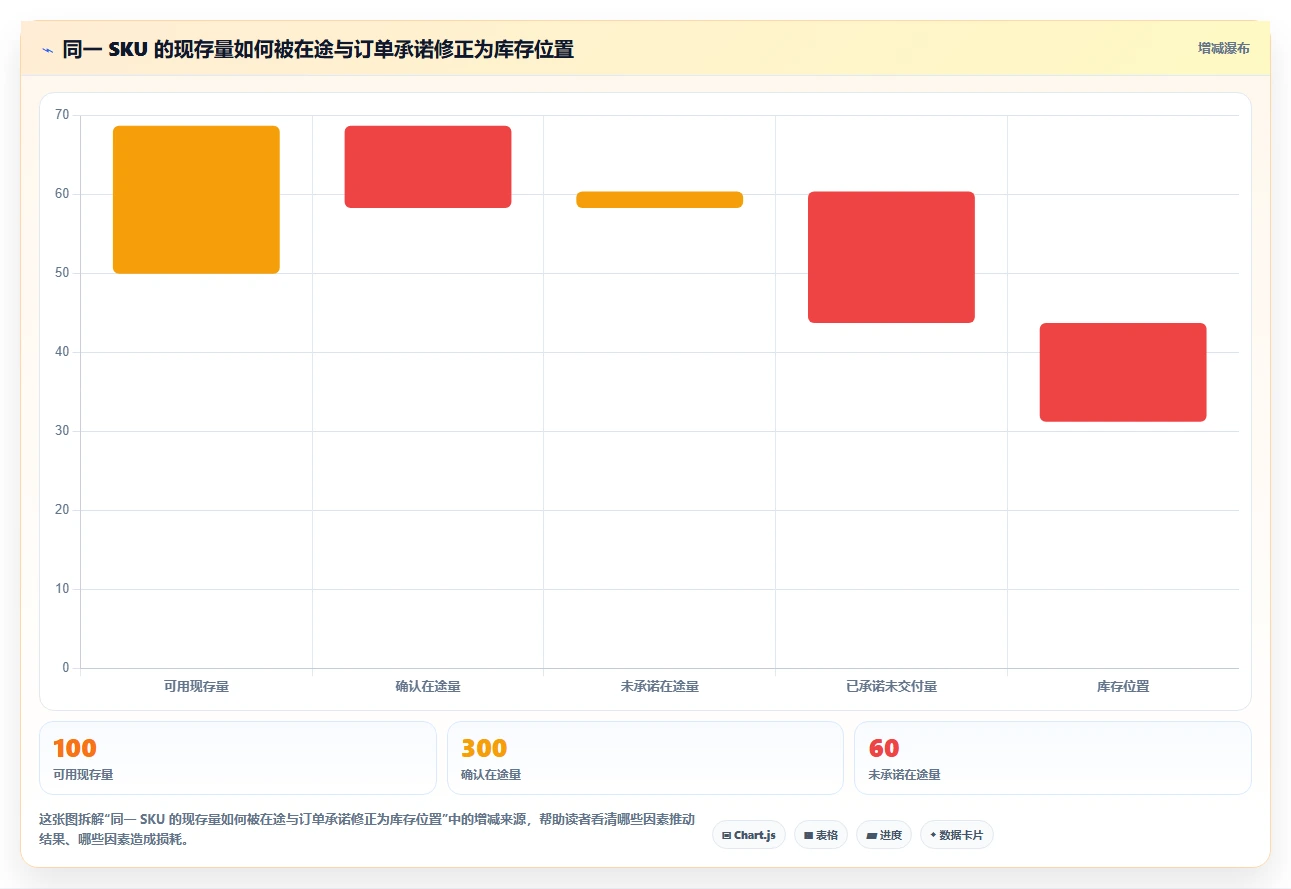The width and height of the screenshot is (1291, 889).
Task: Click the x-axis label 确认在途量
Action: click(x=428, y=687)
